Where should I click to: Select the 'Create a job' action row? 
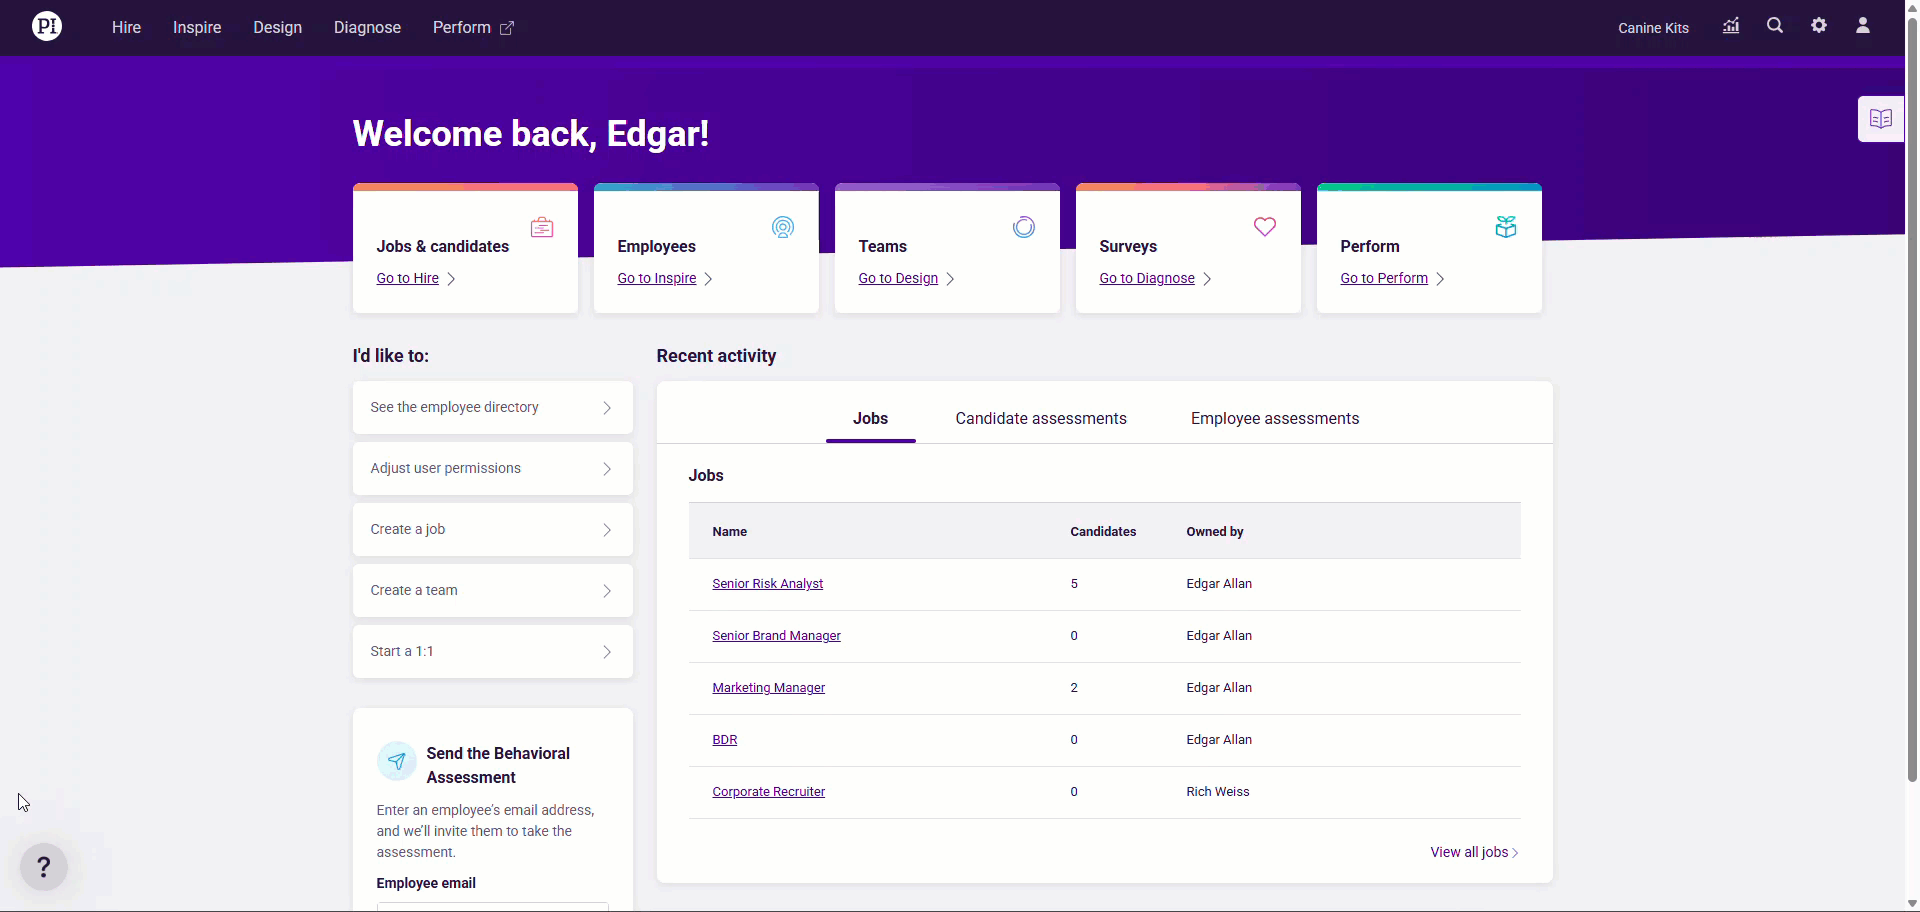coord(492,529)
